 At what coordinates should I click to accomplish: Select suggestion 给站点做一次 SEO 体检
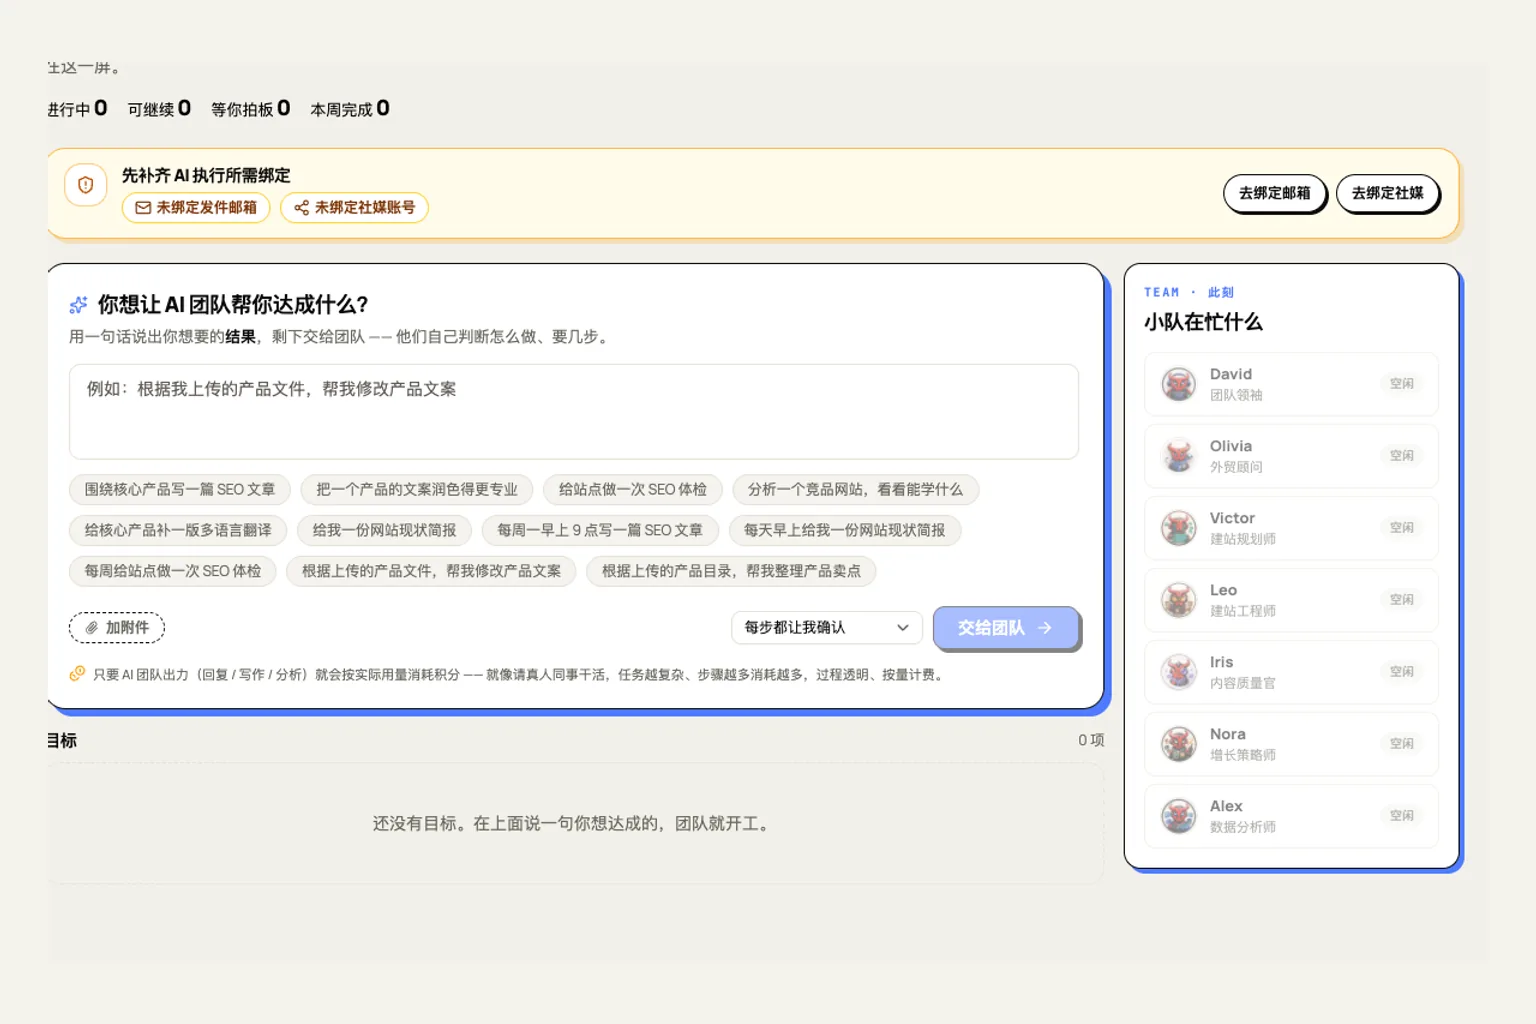(633, 490)
